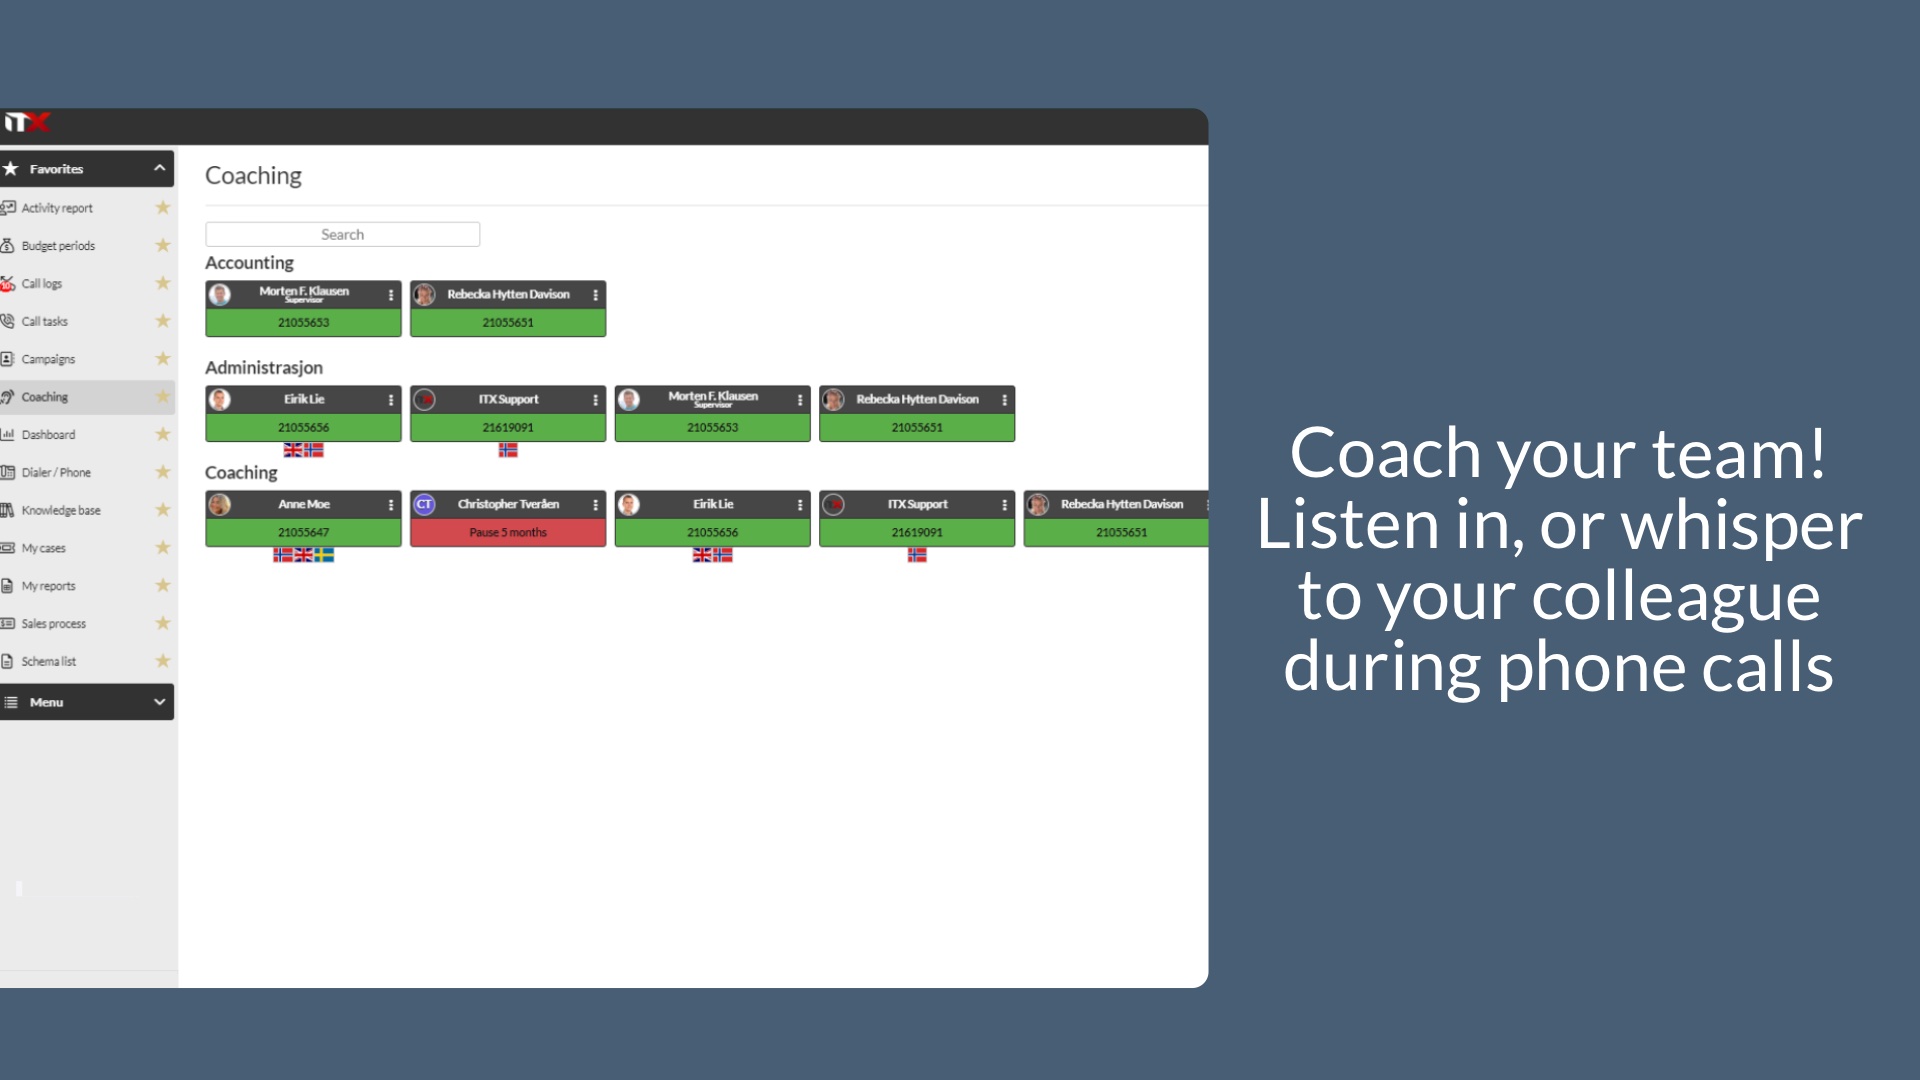
Task: Toggle favorite star for Call tasks
Action: click(x=164, y=320)
